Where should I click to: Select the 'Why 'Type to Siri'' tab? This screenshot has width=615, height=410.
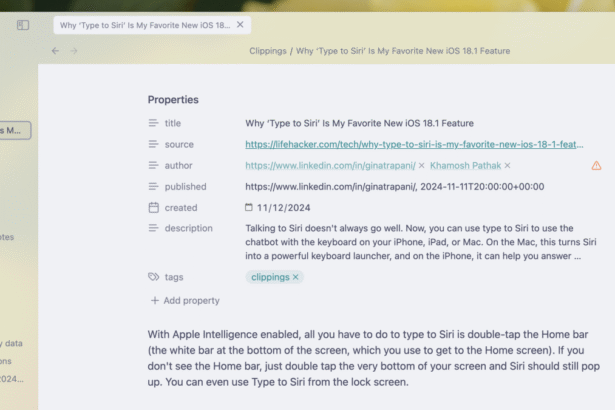[152, 25]
